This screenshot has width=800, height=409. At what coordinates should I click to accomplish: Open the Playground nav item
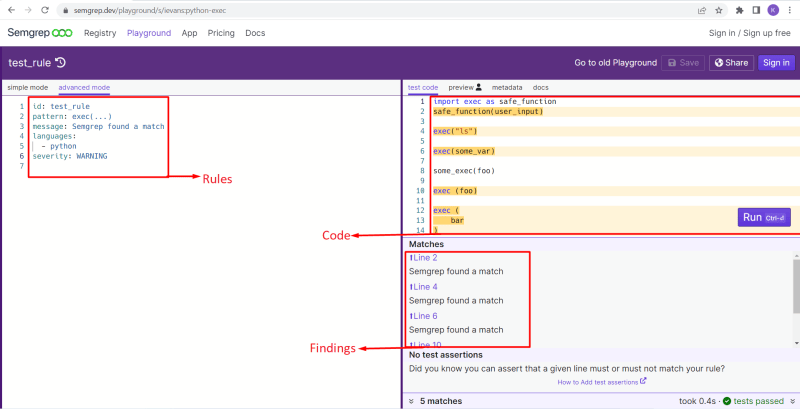[x=149, y=33]
